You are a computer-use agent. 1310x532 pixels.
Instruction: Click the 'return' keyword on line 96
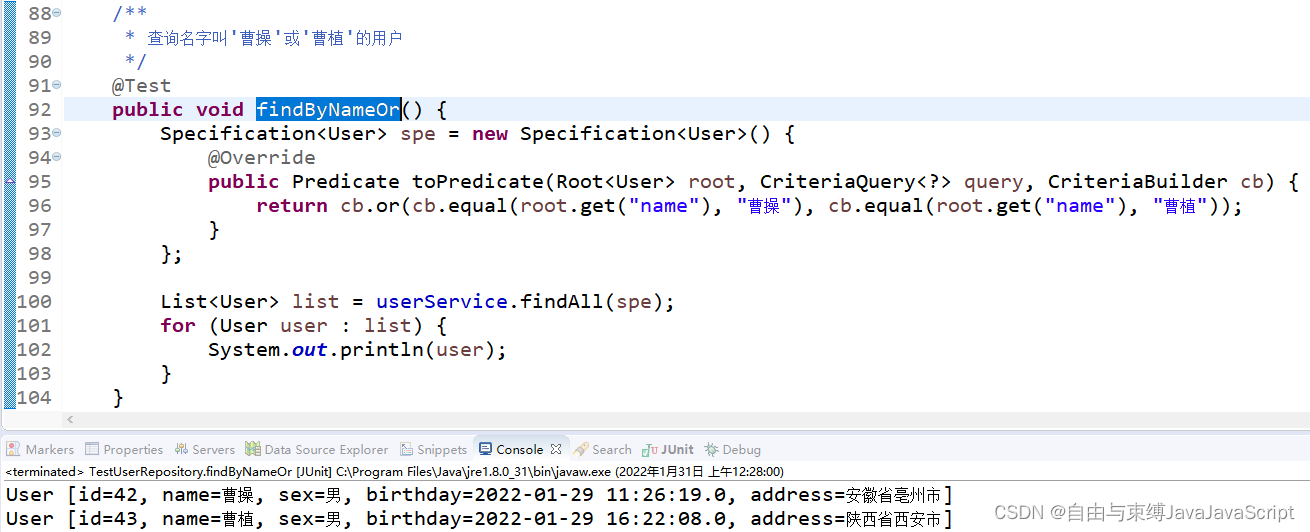(292, 206)
